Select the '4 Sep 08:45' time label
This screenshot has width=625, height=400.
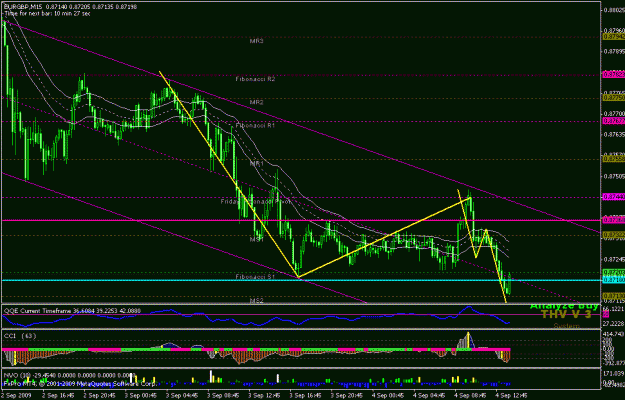tap(468, 395)
